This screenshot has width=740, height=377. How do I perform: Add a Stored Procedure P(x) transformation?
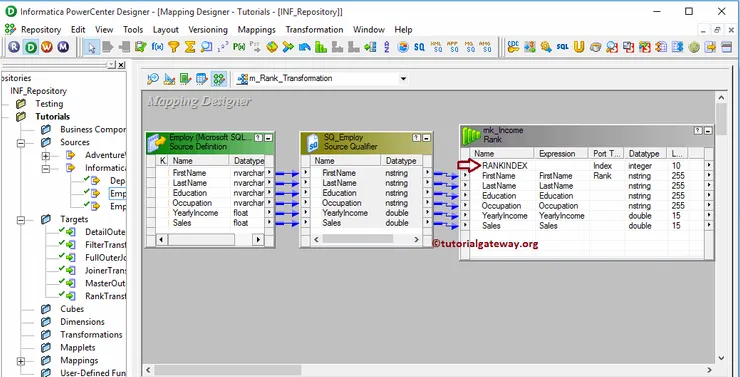pyautogui.click(x=239, y=47)
